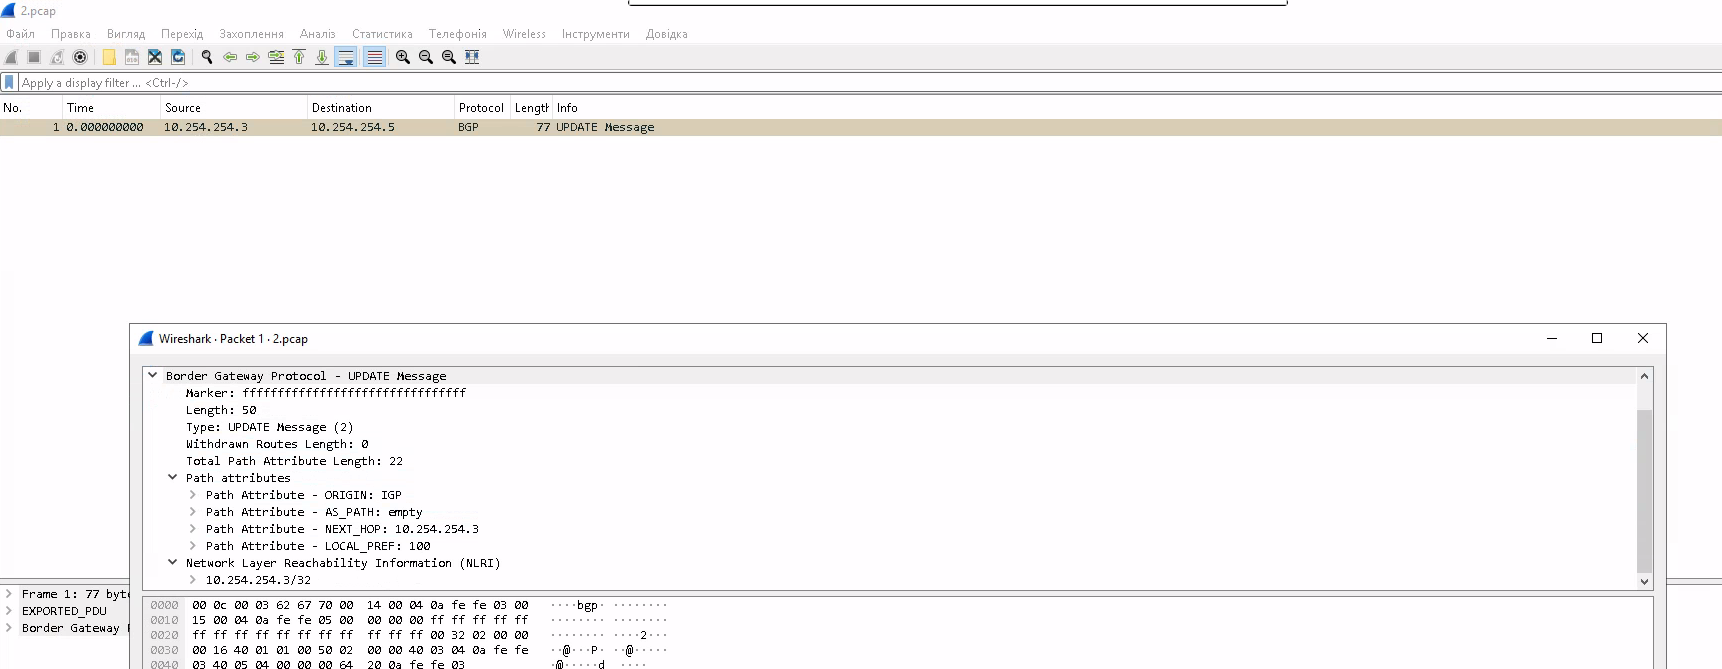Go to specified packet icon
1722x669 pixels.
point(276,57)
